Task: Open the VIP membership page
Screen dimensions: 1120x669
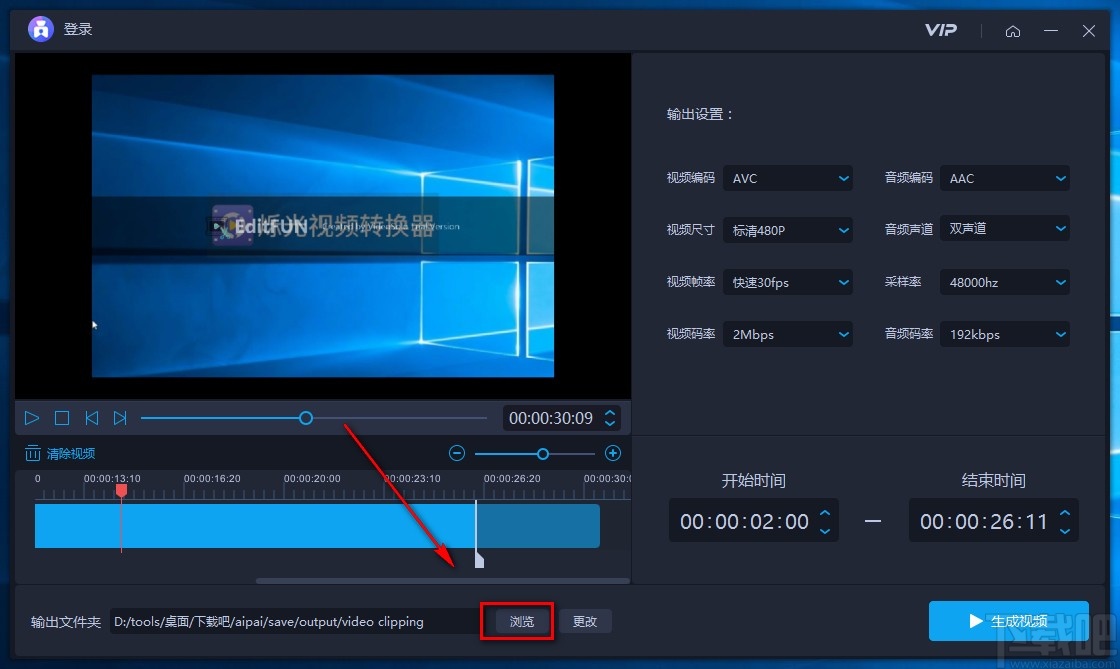Action: pos(941,30)
